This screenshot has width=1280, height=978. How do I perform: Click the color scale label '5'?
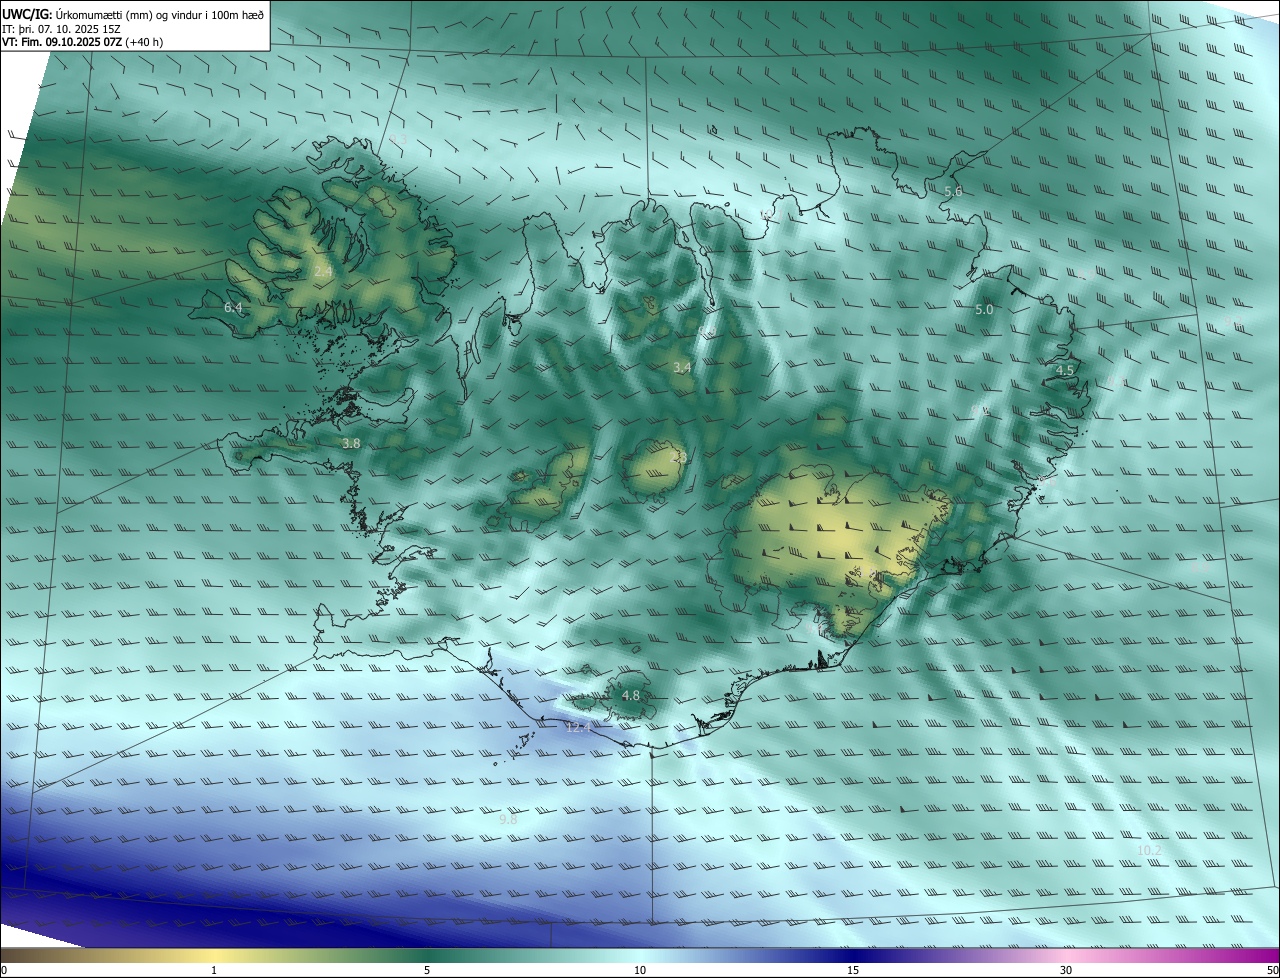point(427,970)
